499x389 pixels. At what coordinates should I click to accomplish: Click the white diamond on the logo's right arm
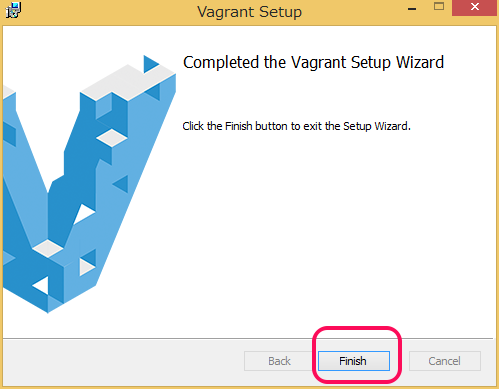click(112, 138)
